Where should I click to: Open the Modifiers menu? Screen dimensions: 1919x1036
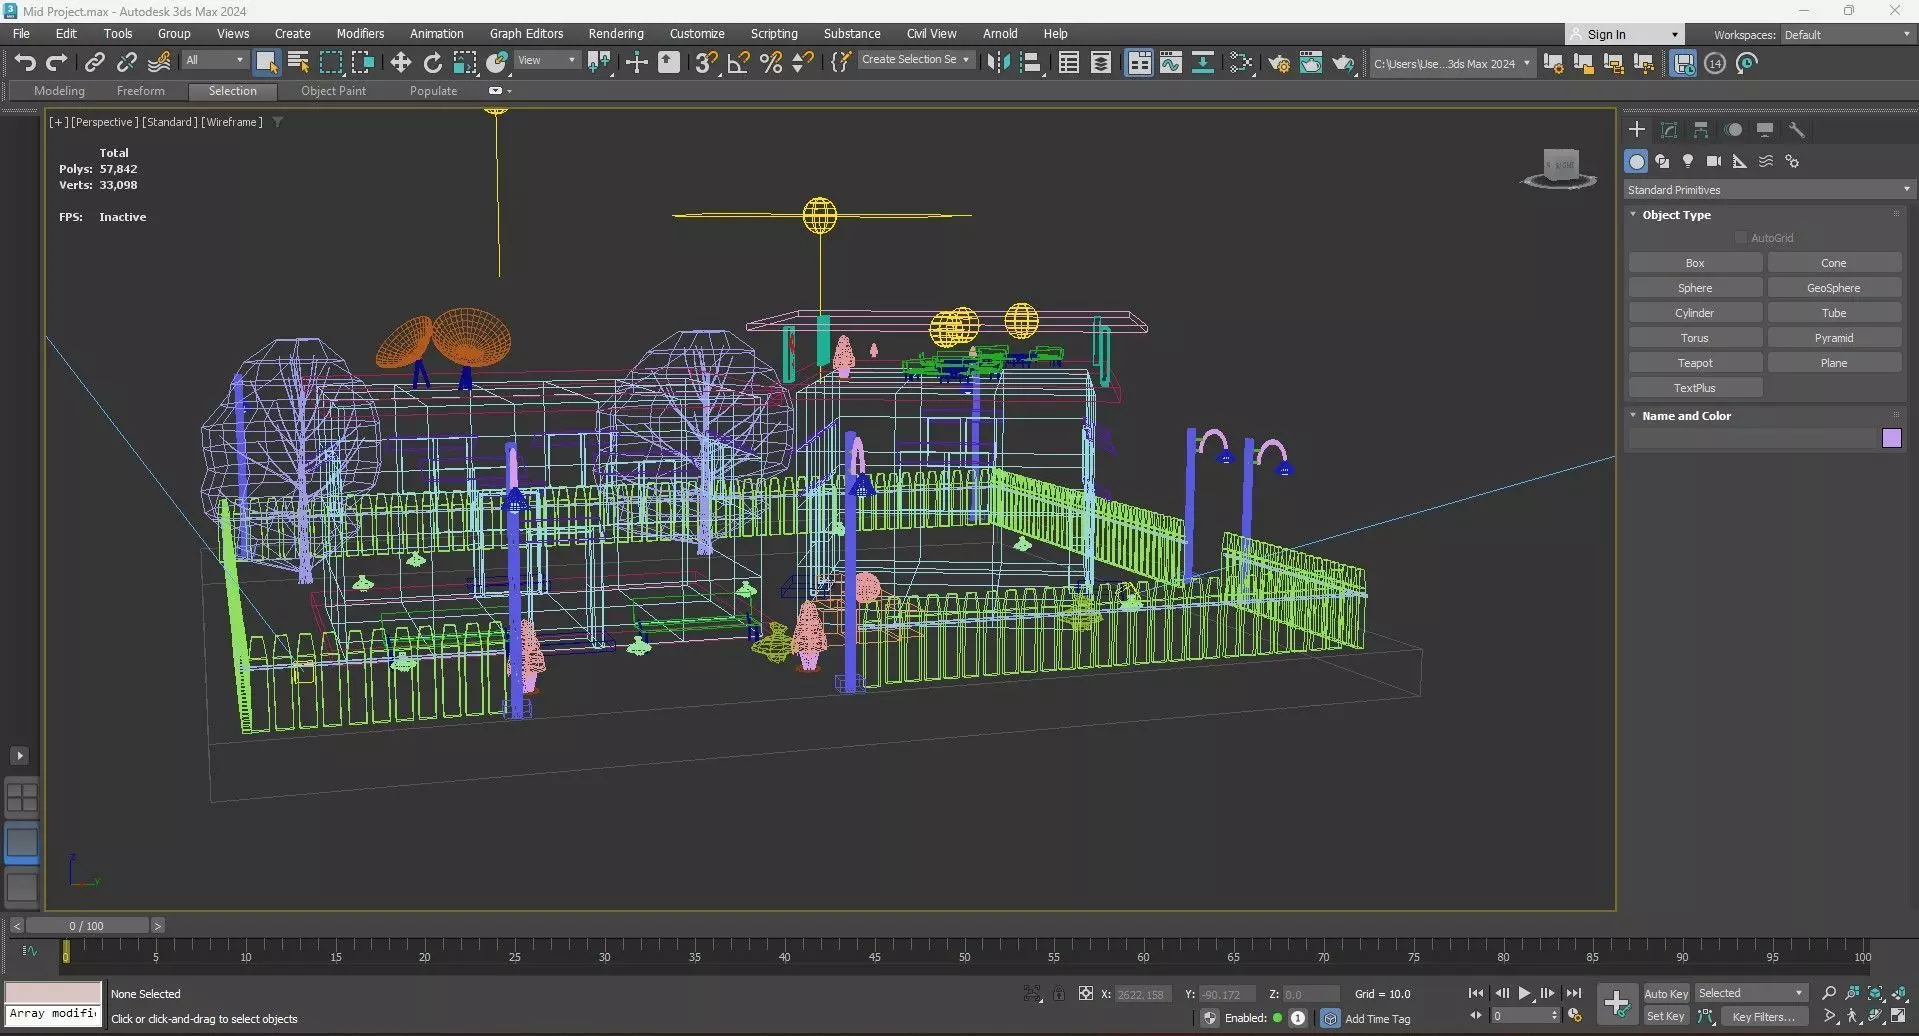360,33
